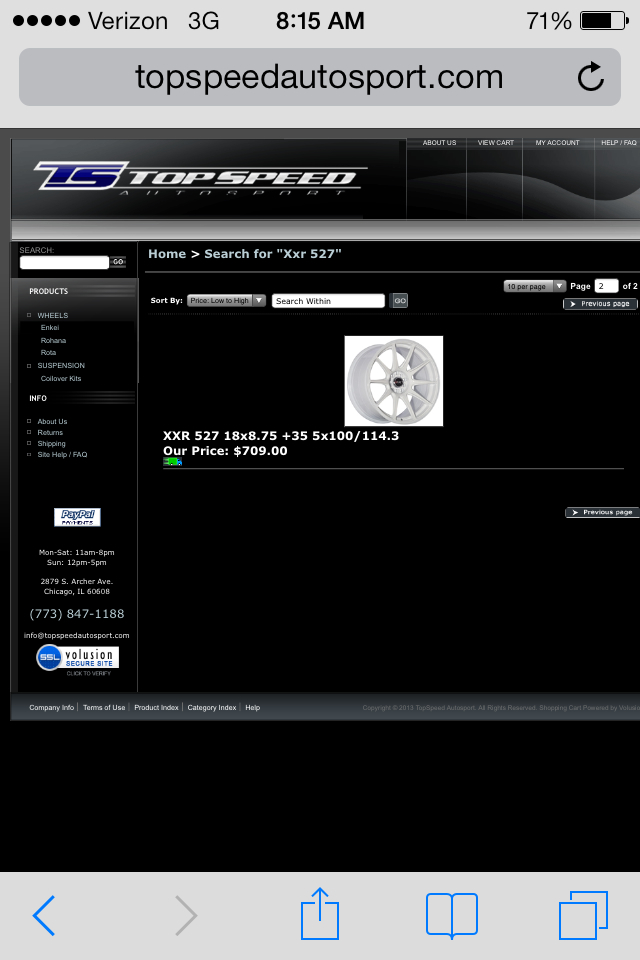Click the top Previous page button
640x960 pixels.
click(600, 304)
